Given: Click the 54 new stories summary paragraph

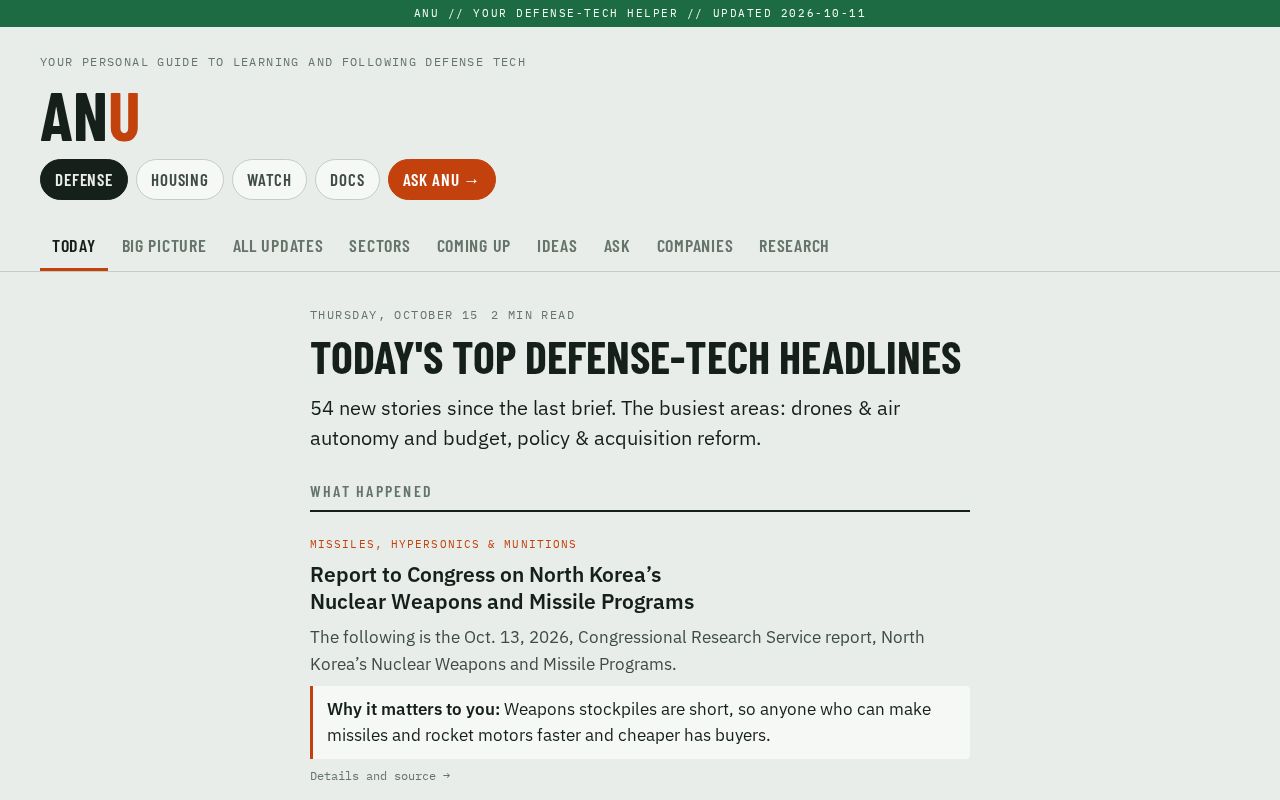Looking at the screenshot, I should click(605, 423).
